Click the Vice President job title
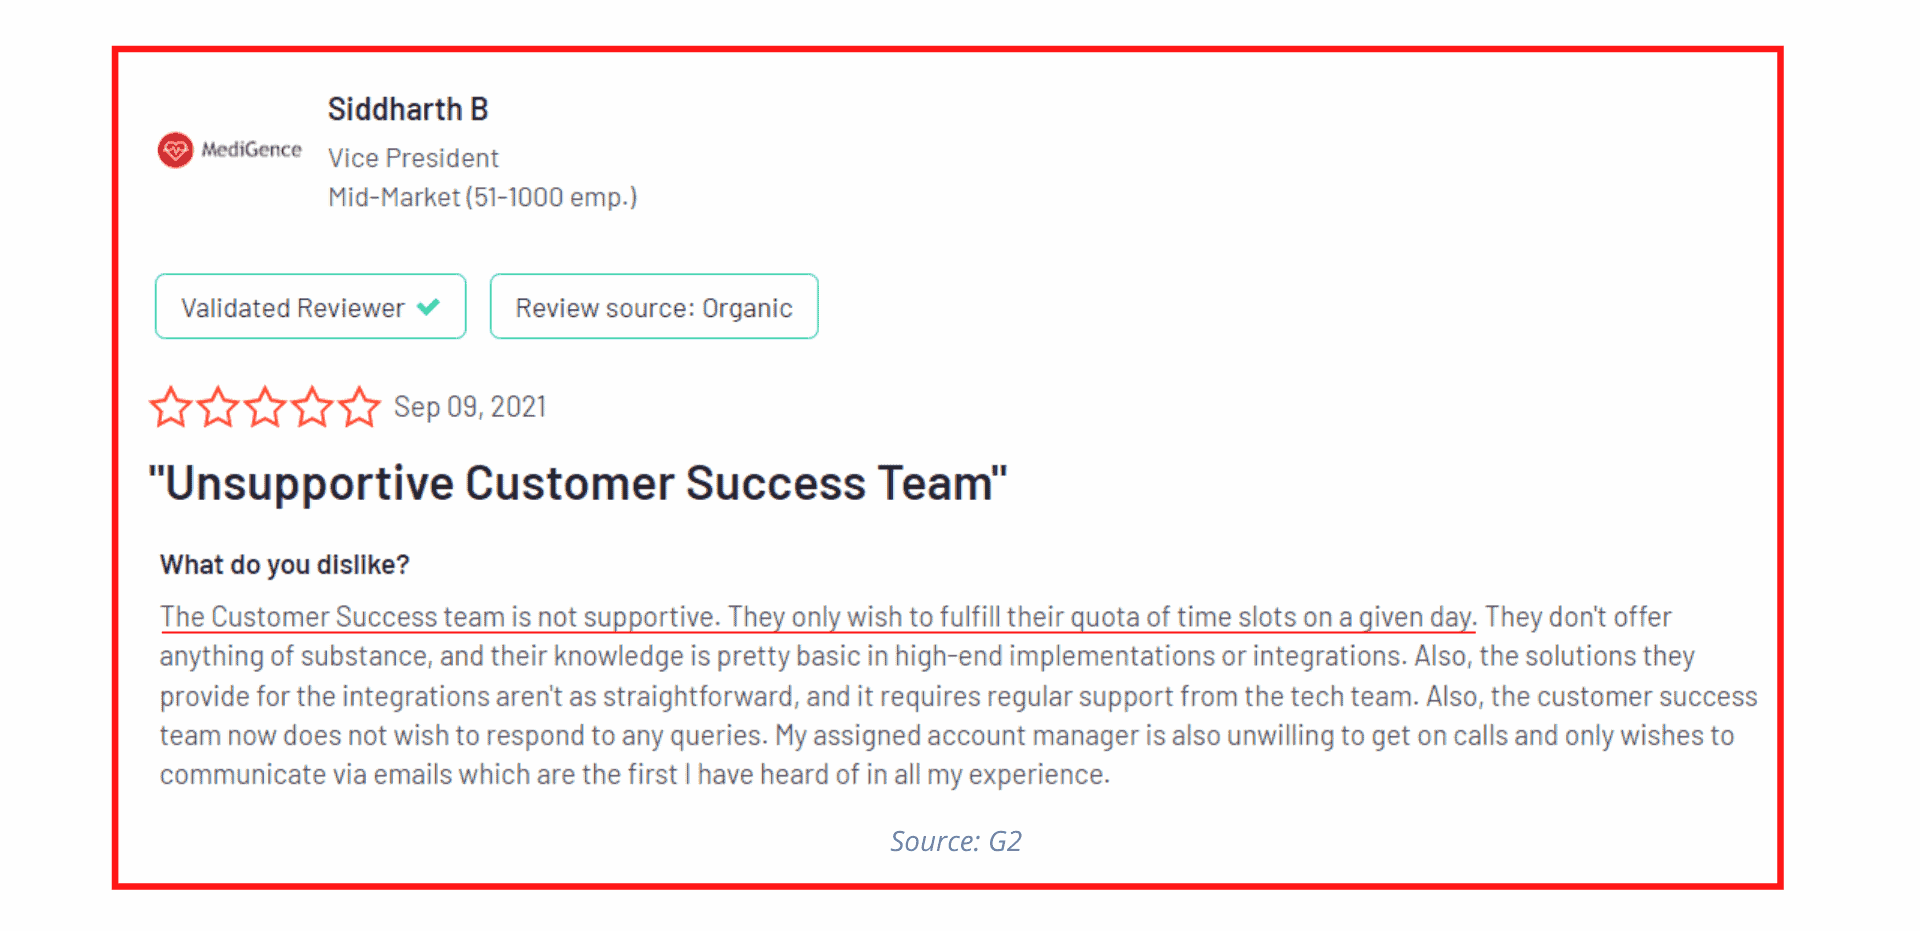Screen dimensions: 1920x931 point(413,158)
